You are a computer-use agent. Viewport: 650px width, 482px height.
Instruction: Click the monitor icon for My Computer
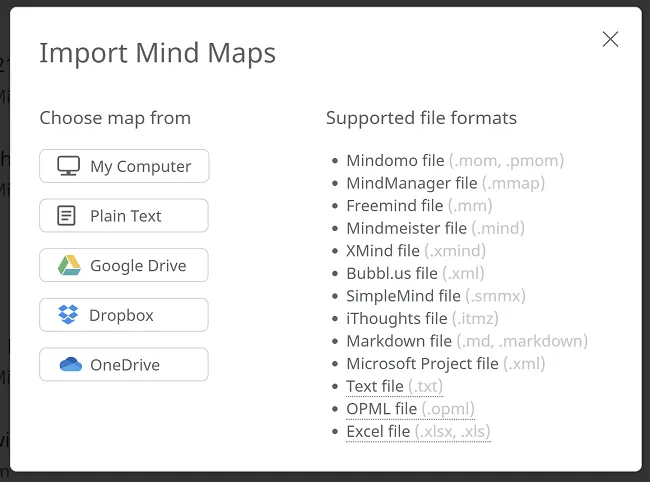pyautogui.click(x=68, y=166)
